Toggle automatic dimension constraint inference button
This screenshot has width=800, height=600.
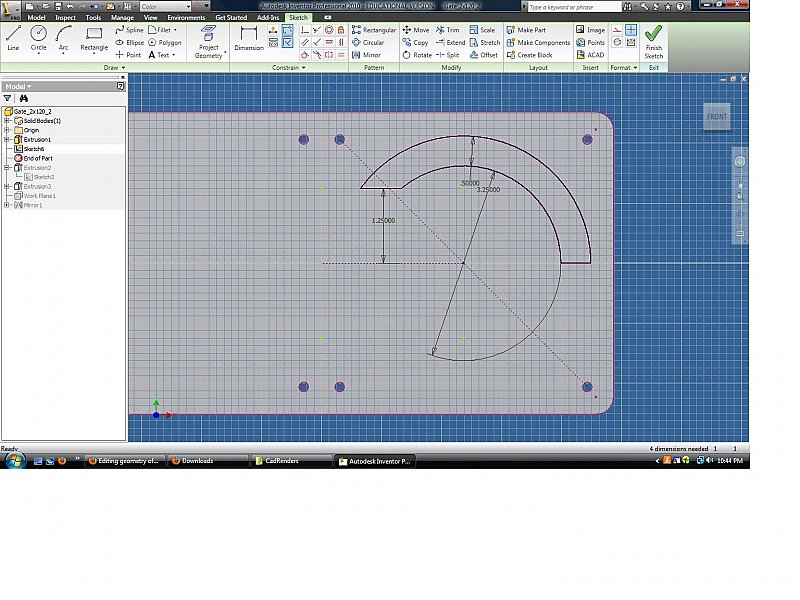coord(288,30)
